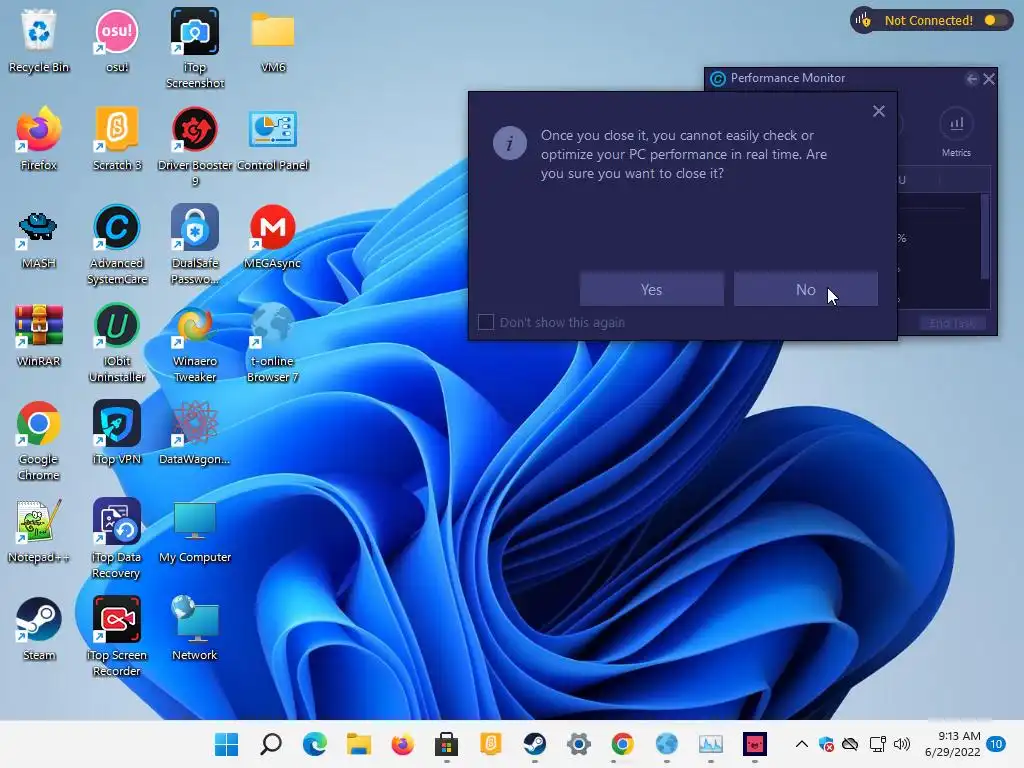Open the Recycle Bin icon
This screenshot has height=768, width=1024.
pyautogui.click(x=39, y=41)
